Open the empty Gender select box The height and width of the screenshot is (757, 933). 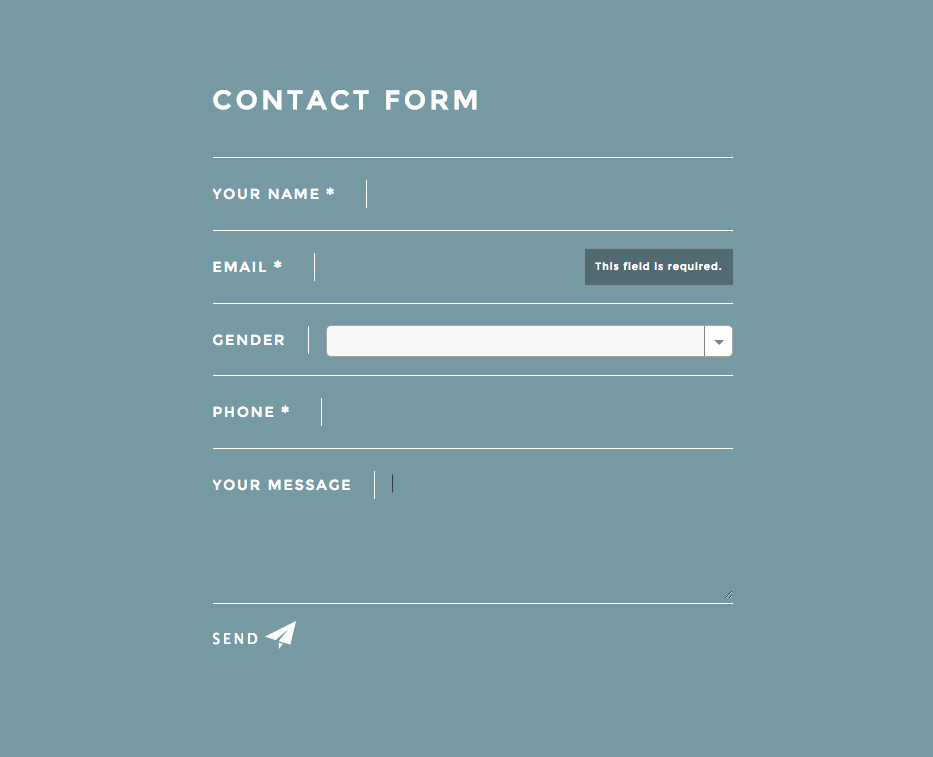[515, 341]
